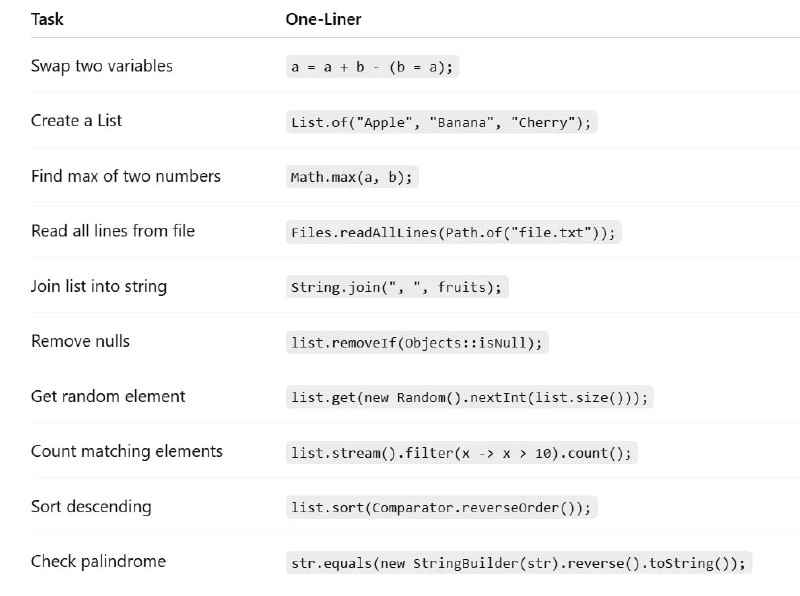Viewport: 800px width, 596px height.
Task: Click 'Find max of two numbers' text
Action: coord(126,177)
